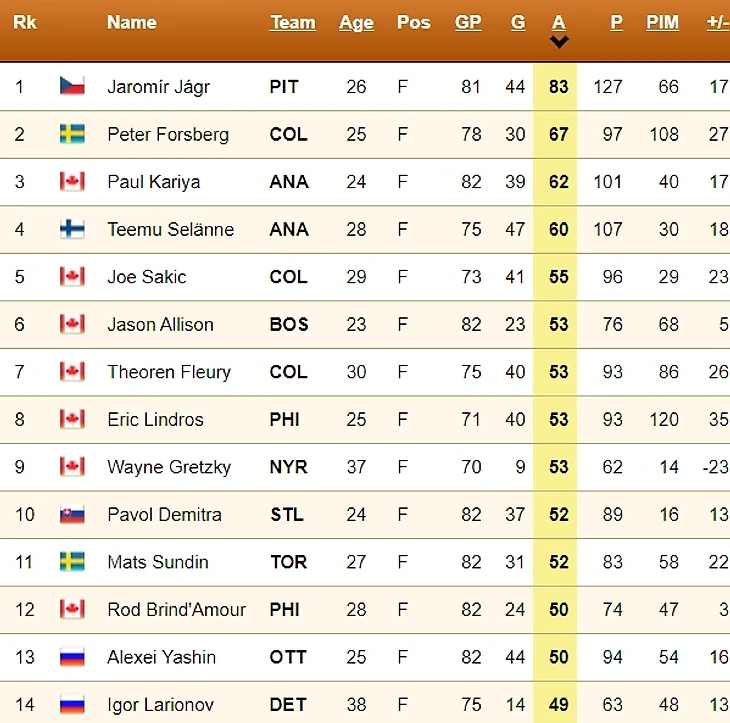
Task: Sort by Age column header
Action: pos(356,22)
